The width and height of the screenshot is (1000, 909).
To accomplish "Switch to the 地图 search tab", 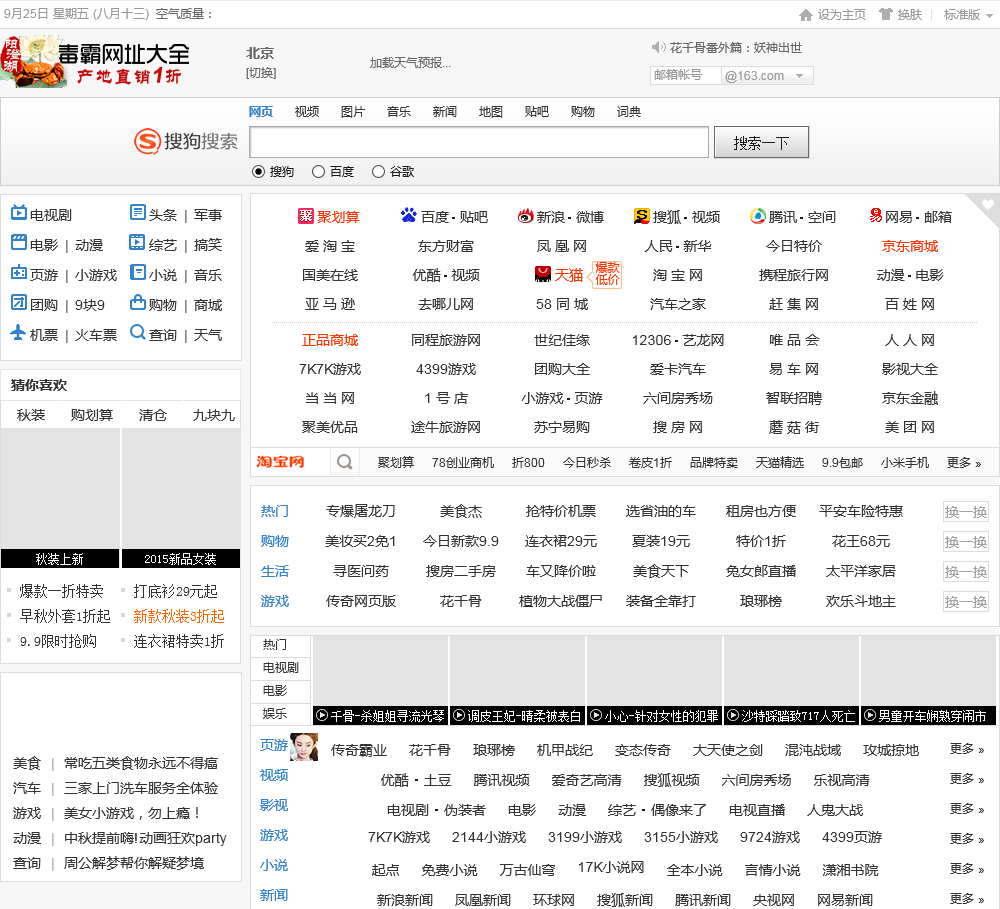I will tap(491, 112).
